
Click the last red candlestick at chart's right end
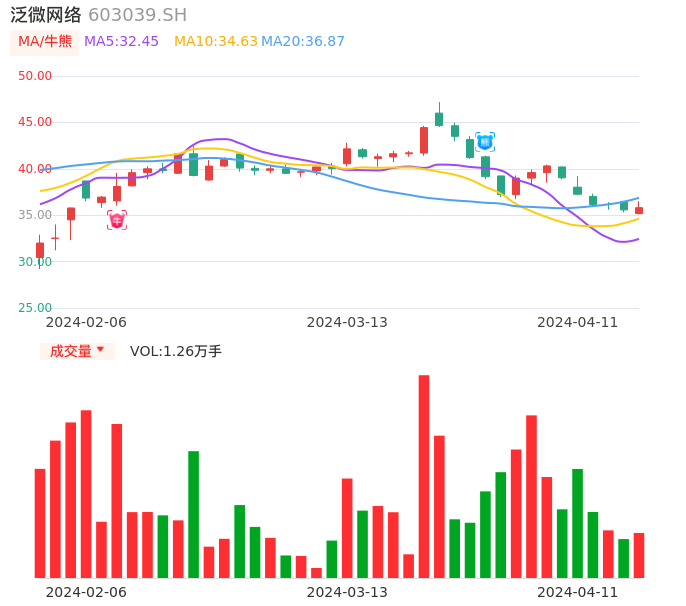639,210
